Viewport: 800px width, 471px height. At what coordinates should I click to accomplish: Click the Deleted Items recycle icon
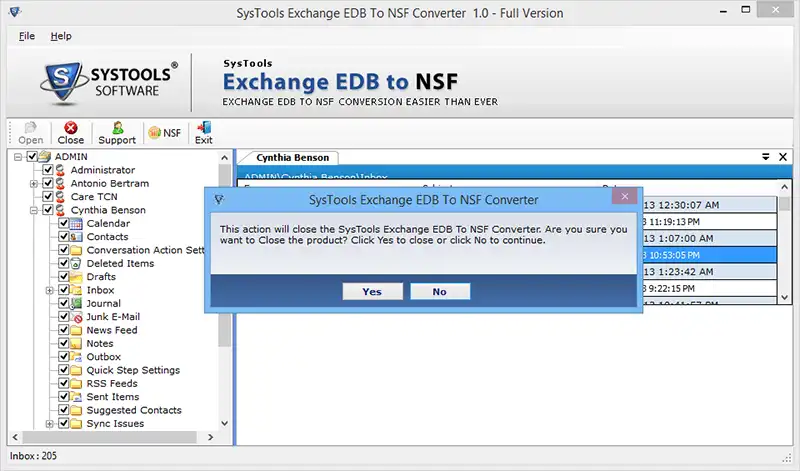click(x=76, y=263)
